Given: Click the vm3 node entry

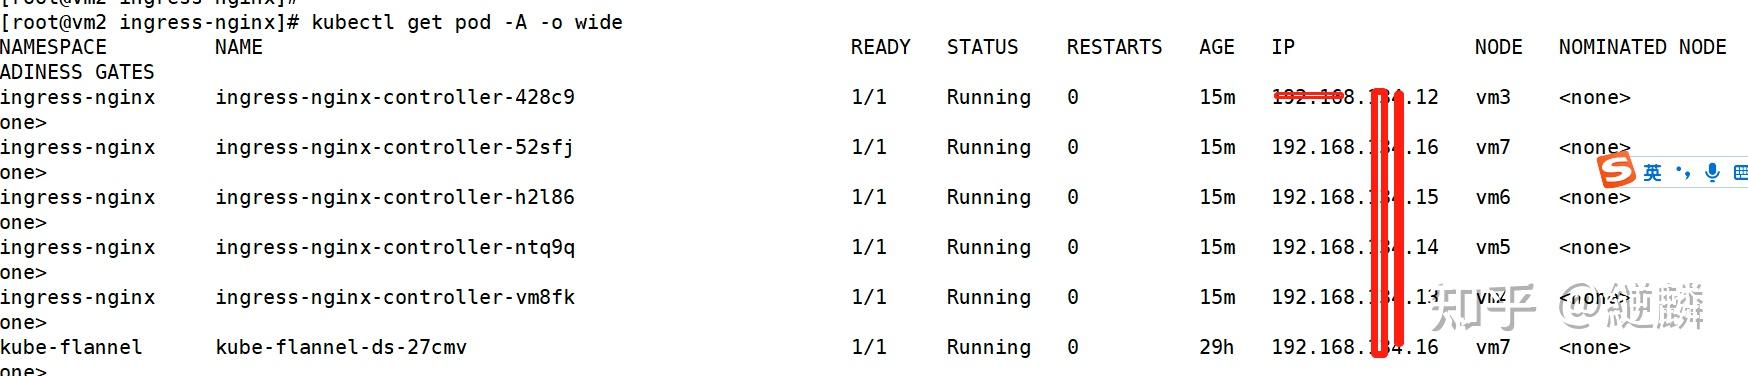Looking at the screenshot, I should tap(1493, 97).
